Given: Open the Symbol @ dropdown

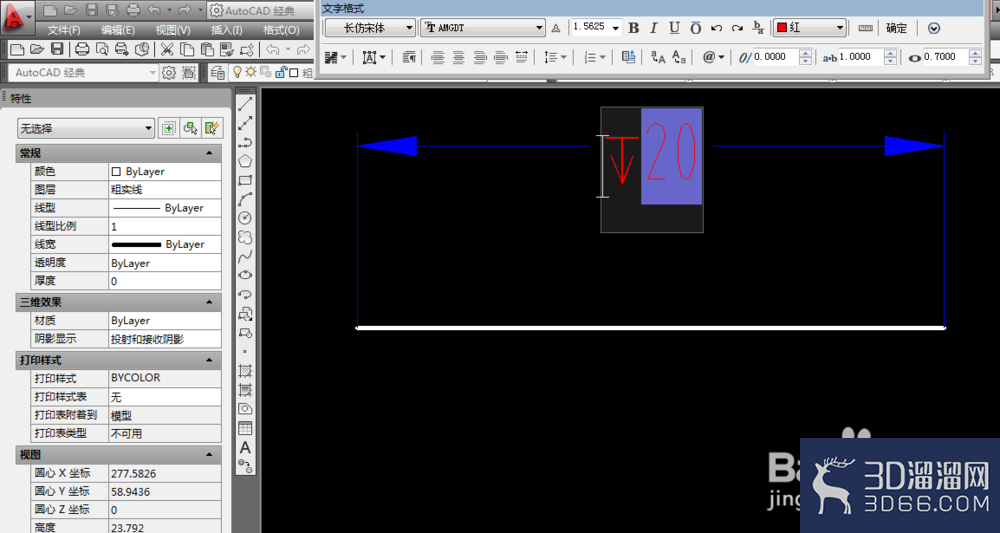Looking at the screenshot, I should [x=714, y=57].
